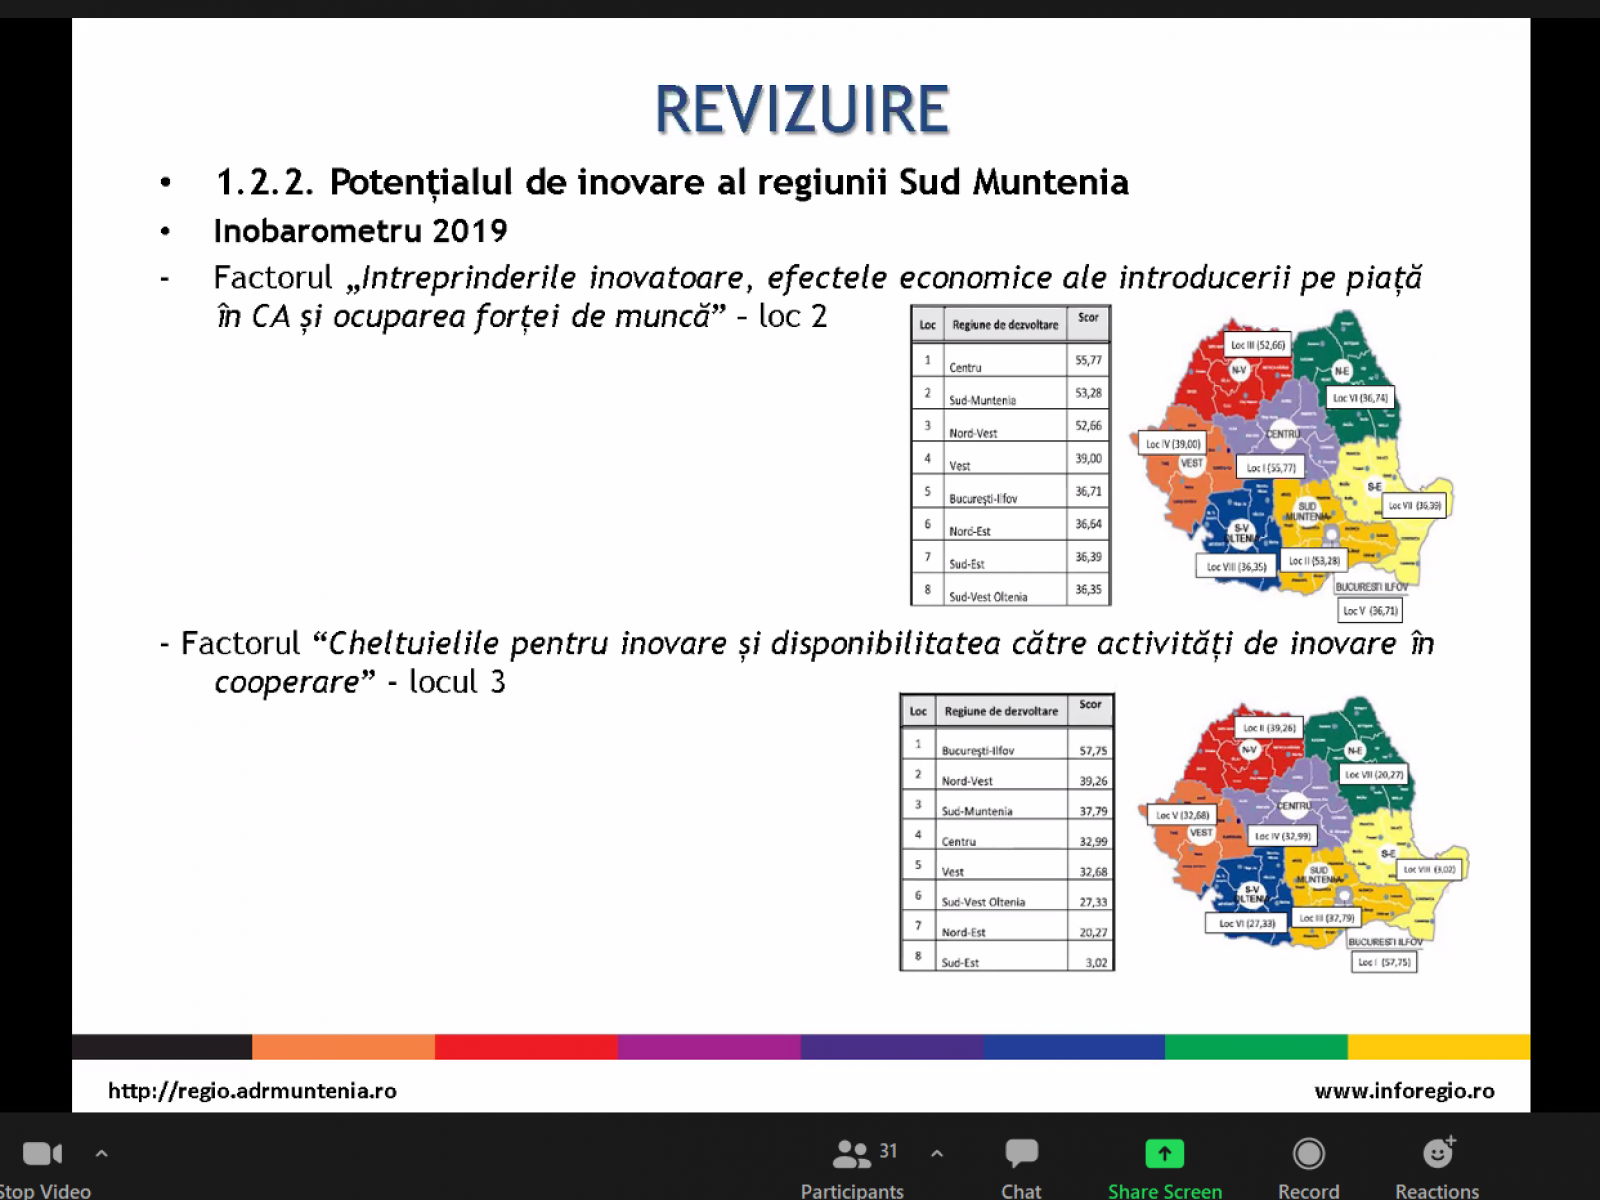Click the orange segment of color strip

343,1047
